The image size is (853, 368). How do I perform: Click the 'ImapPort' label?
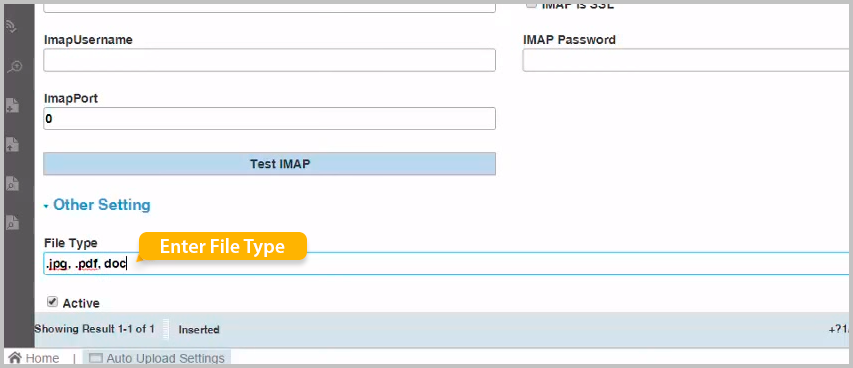(x=71, y=98)
